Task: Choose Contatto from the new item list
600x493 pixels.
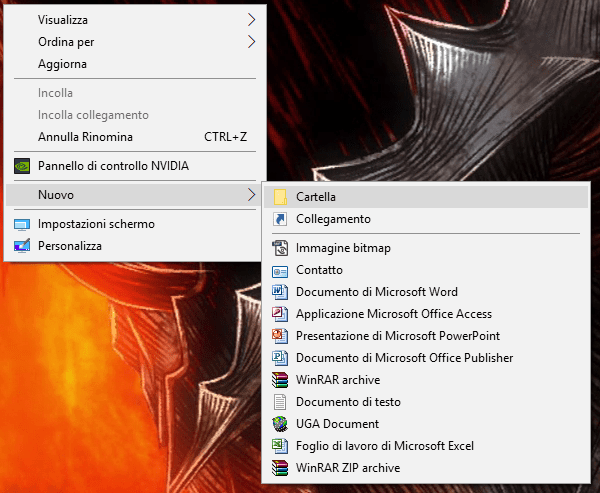Action: [319, 270]
